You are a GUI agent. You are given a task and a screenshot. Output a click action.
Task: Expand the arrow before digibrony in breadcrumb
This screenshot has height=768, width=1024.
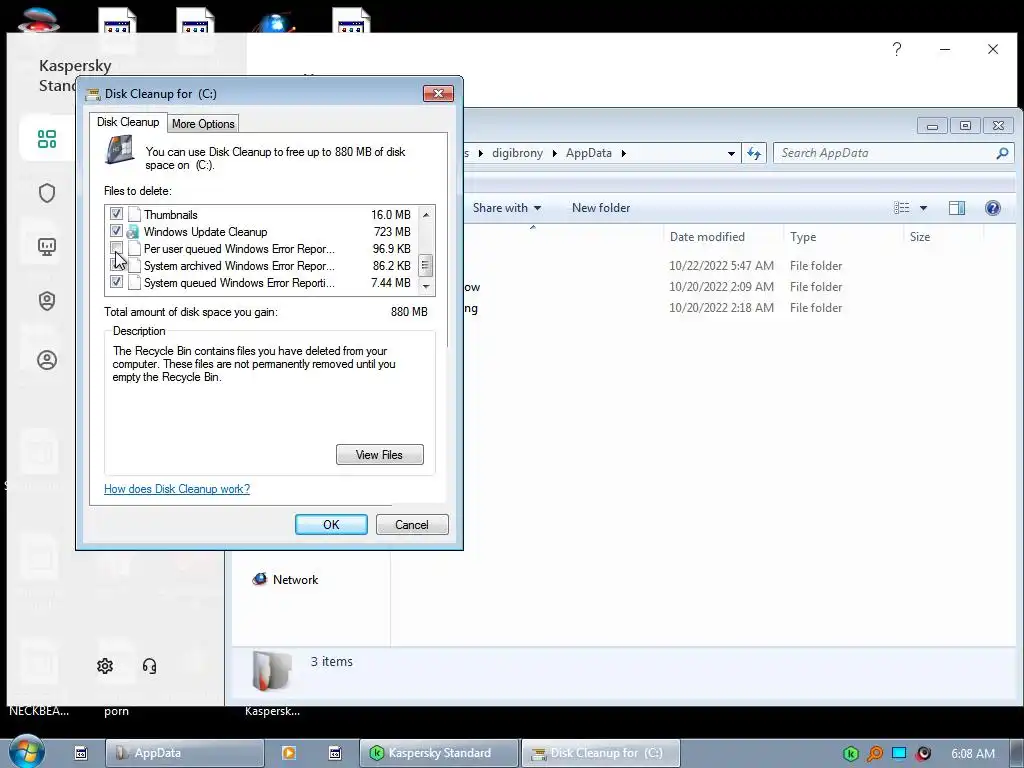tap(481, 153)
